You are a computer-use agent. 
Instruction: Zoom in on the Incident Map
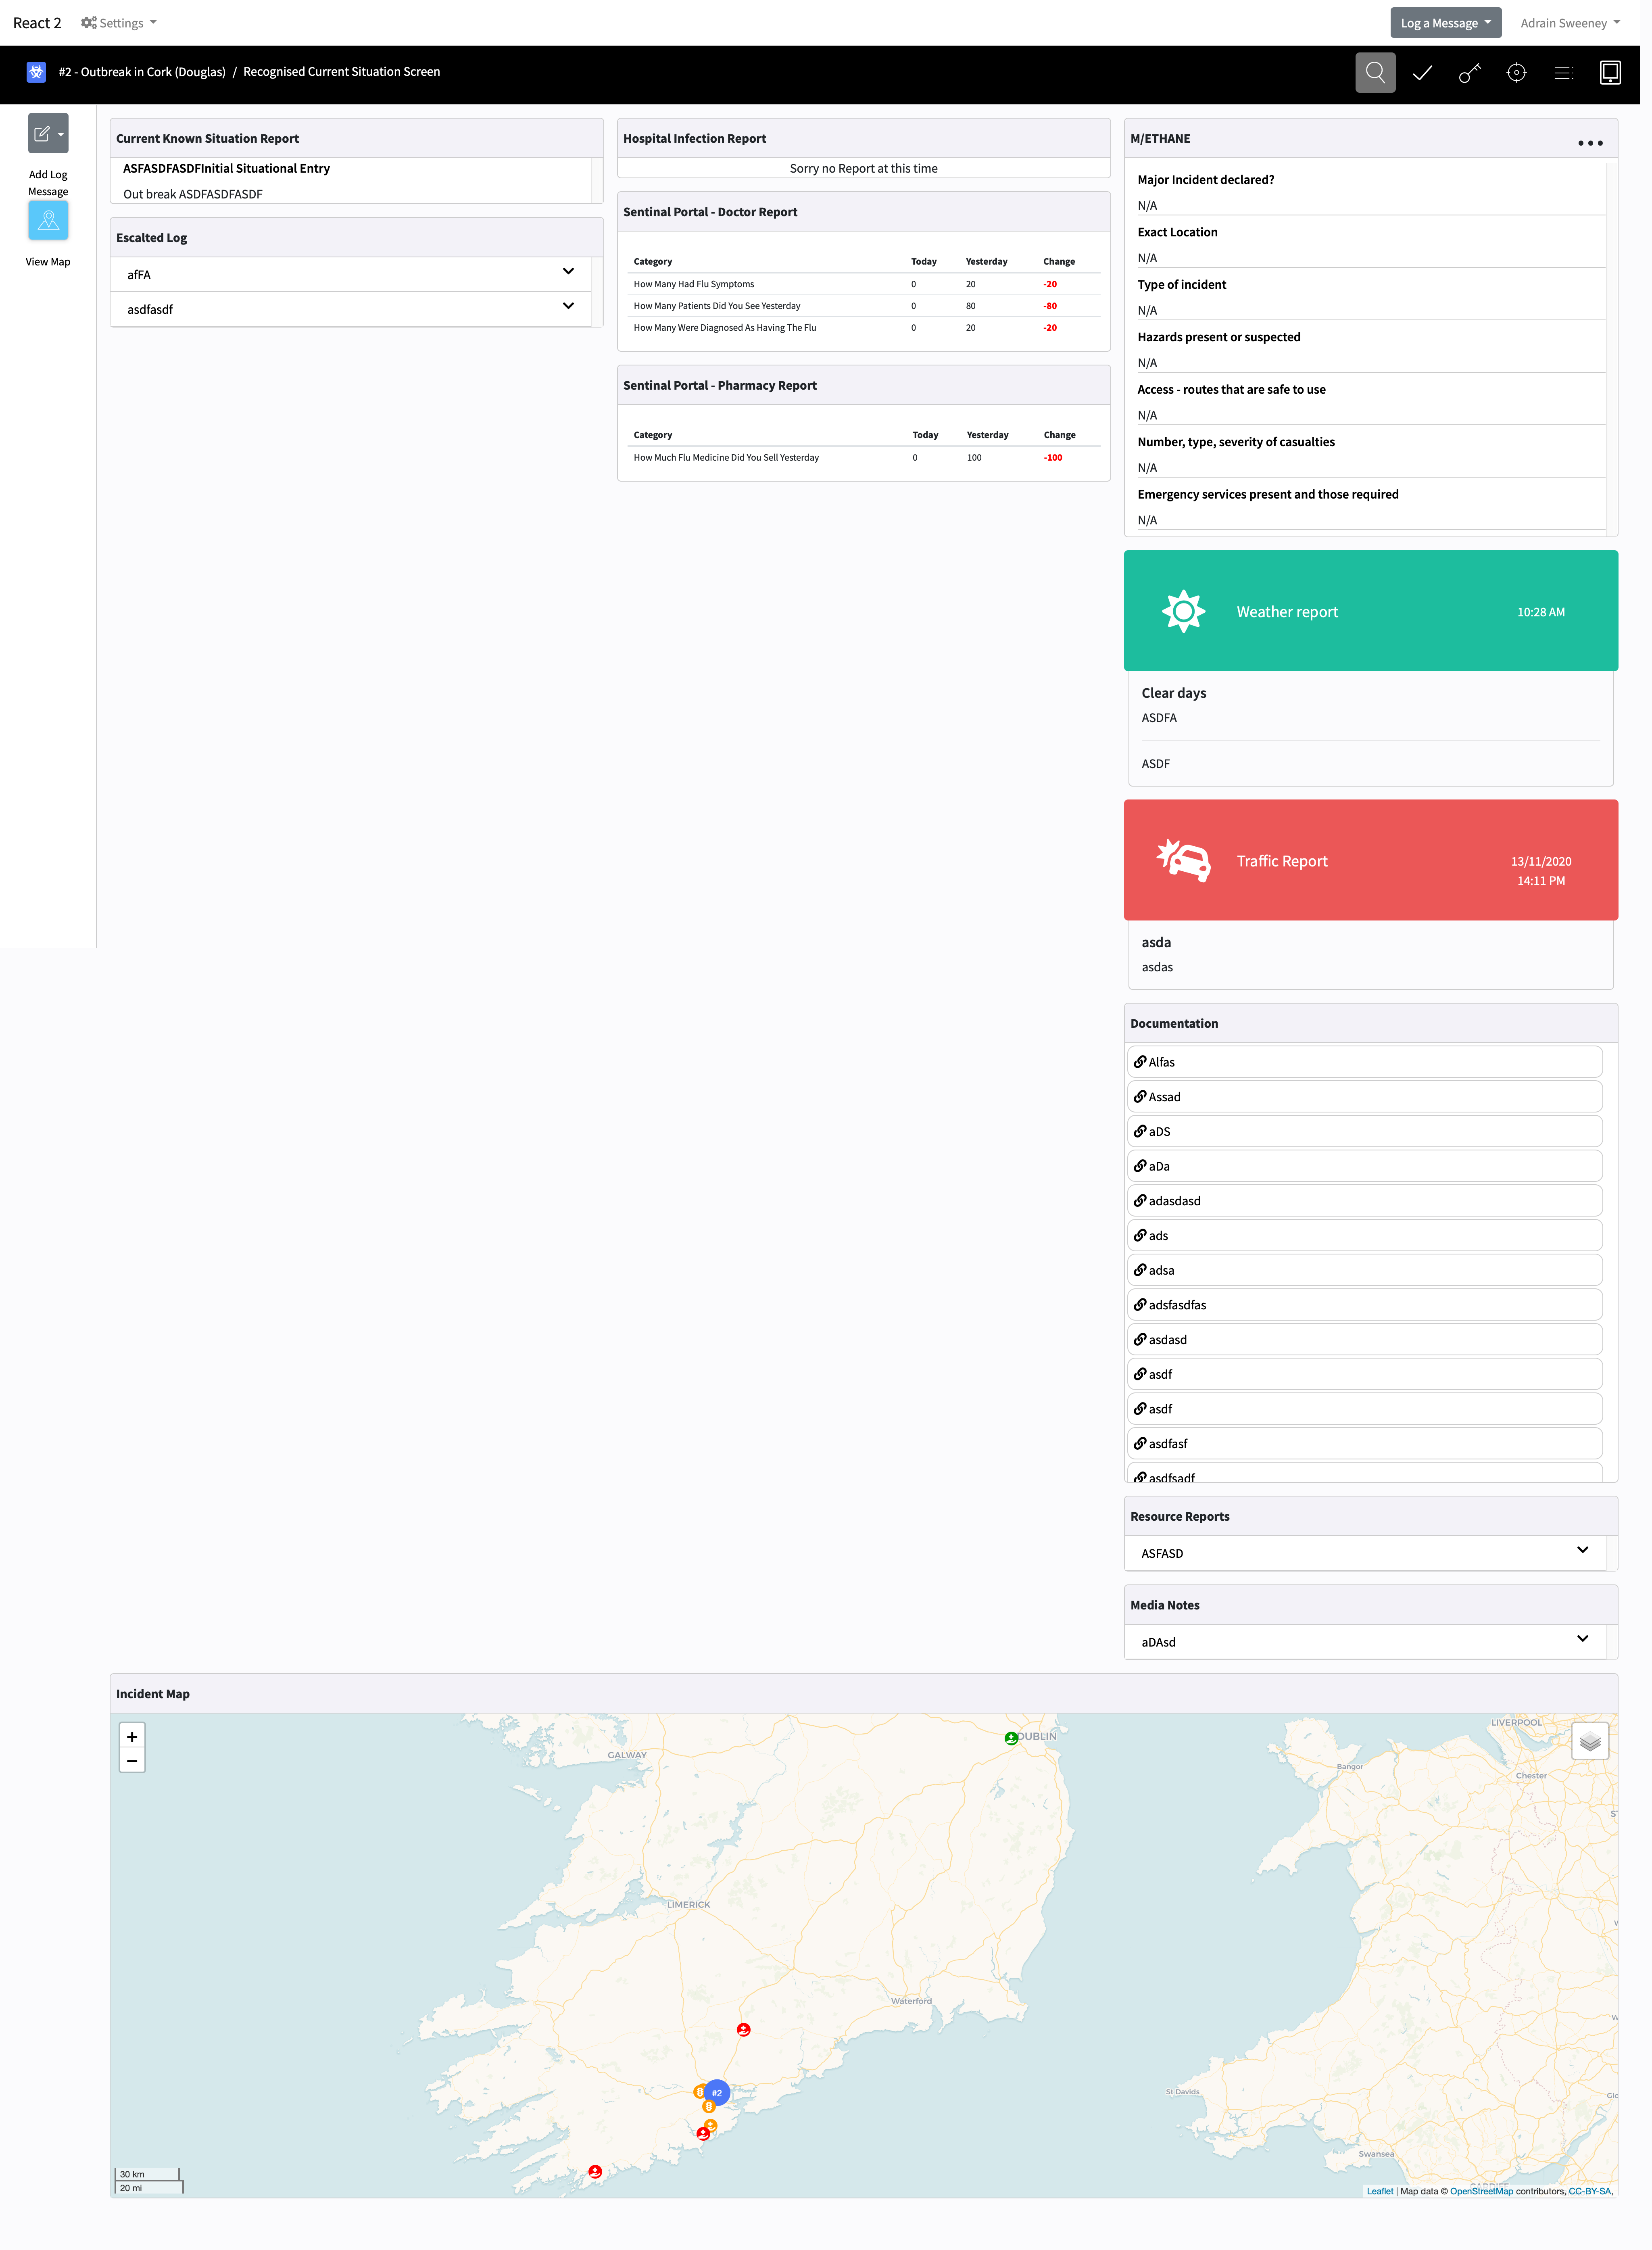click(x=132, y=1736)
